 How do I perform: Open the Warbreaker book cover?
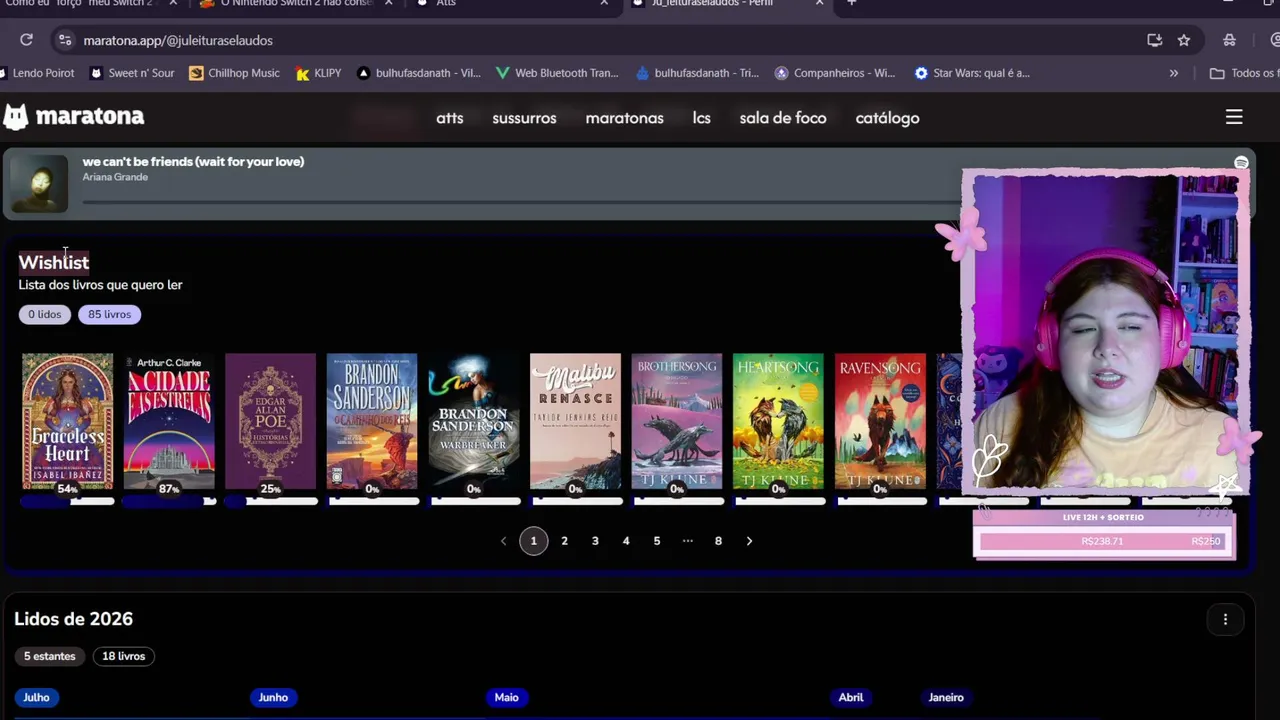(474, 421)
